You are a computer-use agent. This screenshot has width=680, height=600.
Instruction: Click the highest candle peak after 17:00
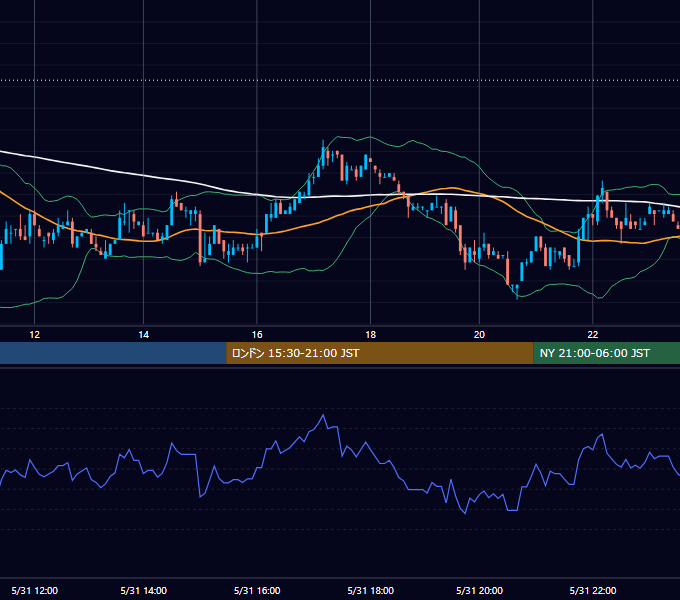323,154
